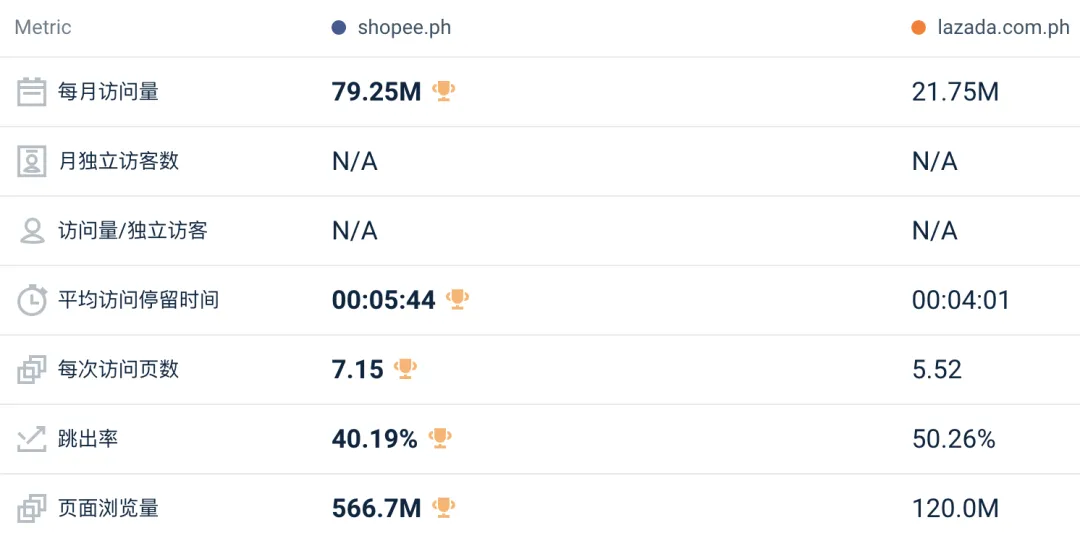Click the Metric column header

[x=43, y=28]
